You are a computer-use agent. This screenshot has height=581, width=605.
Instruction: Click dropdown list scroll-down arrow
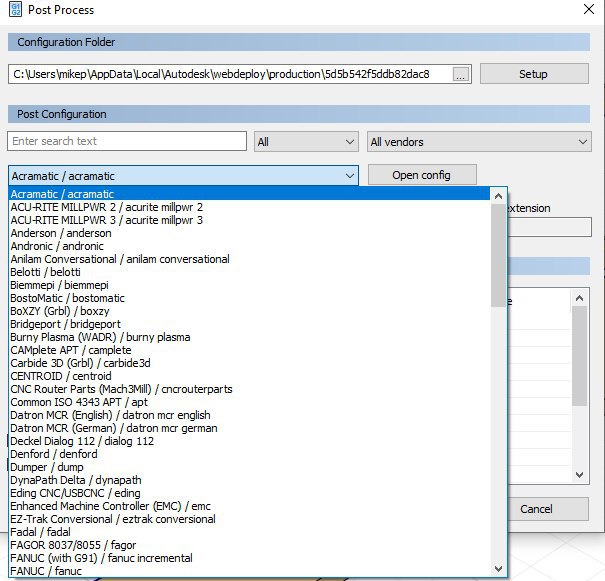click(x=498, y=569)
